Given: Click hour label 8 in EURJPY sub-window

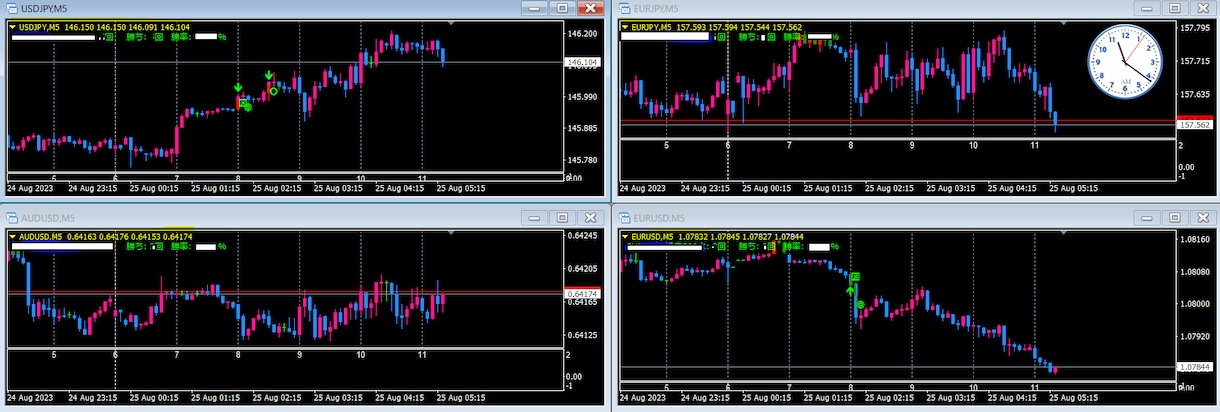Looking at the screenshot, I should 851,146.
